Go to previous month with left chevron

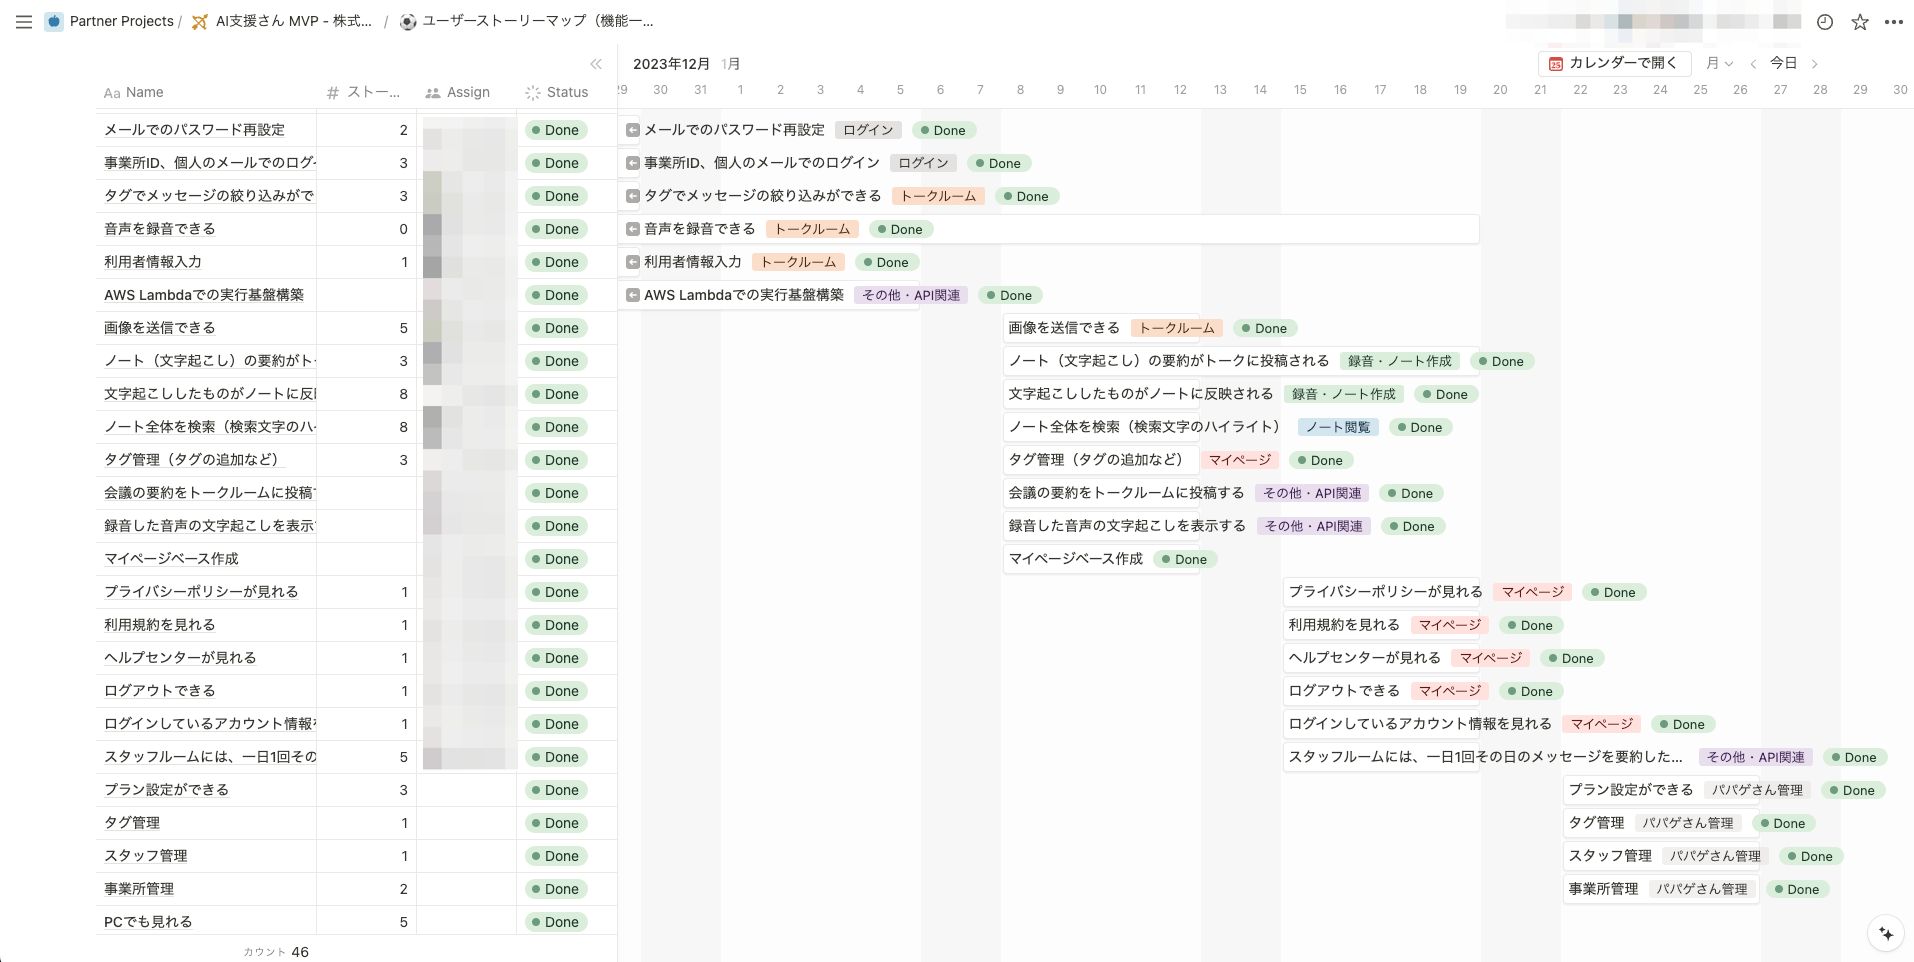(x=1753, y=64)
